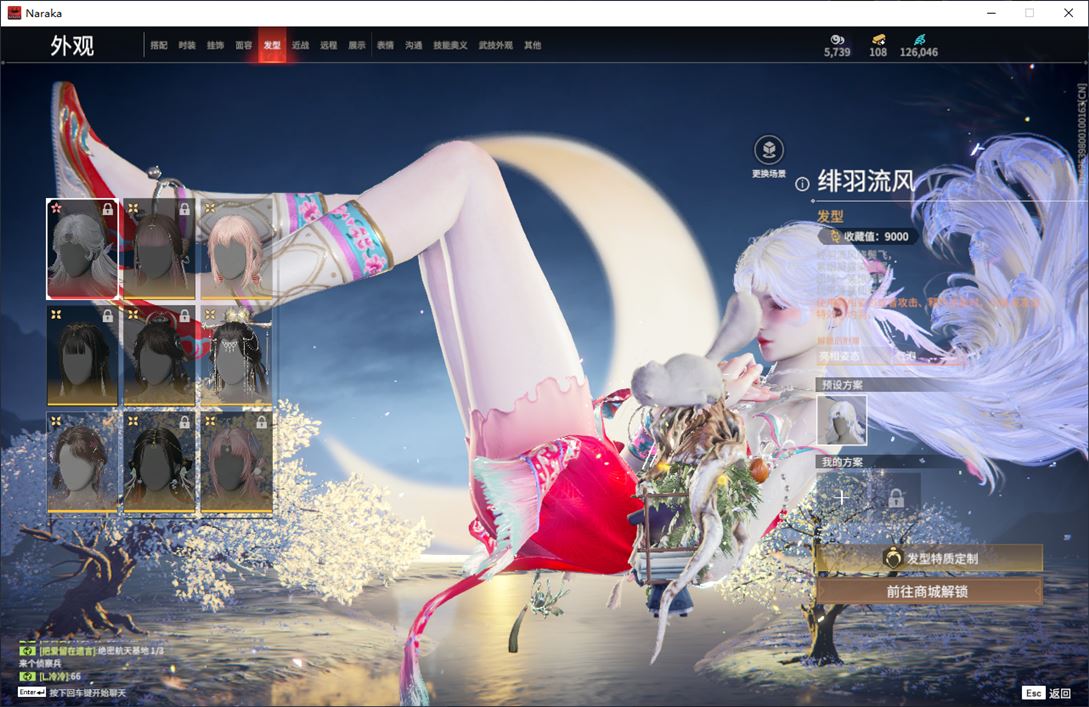Select the locked pink hairstyle with hair ornament

coord(236,463)
